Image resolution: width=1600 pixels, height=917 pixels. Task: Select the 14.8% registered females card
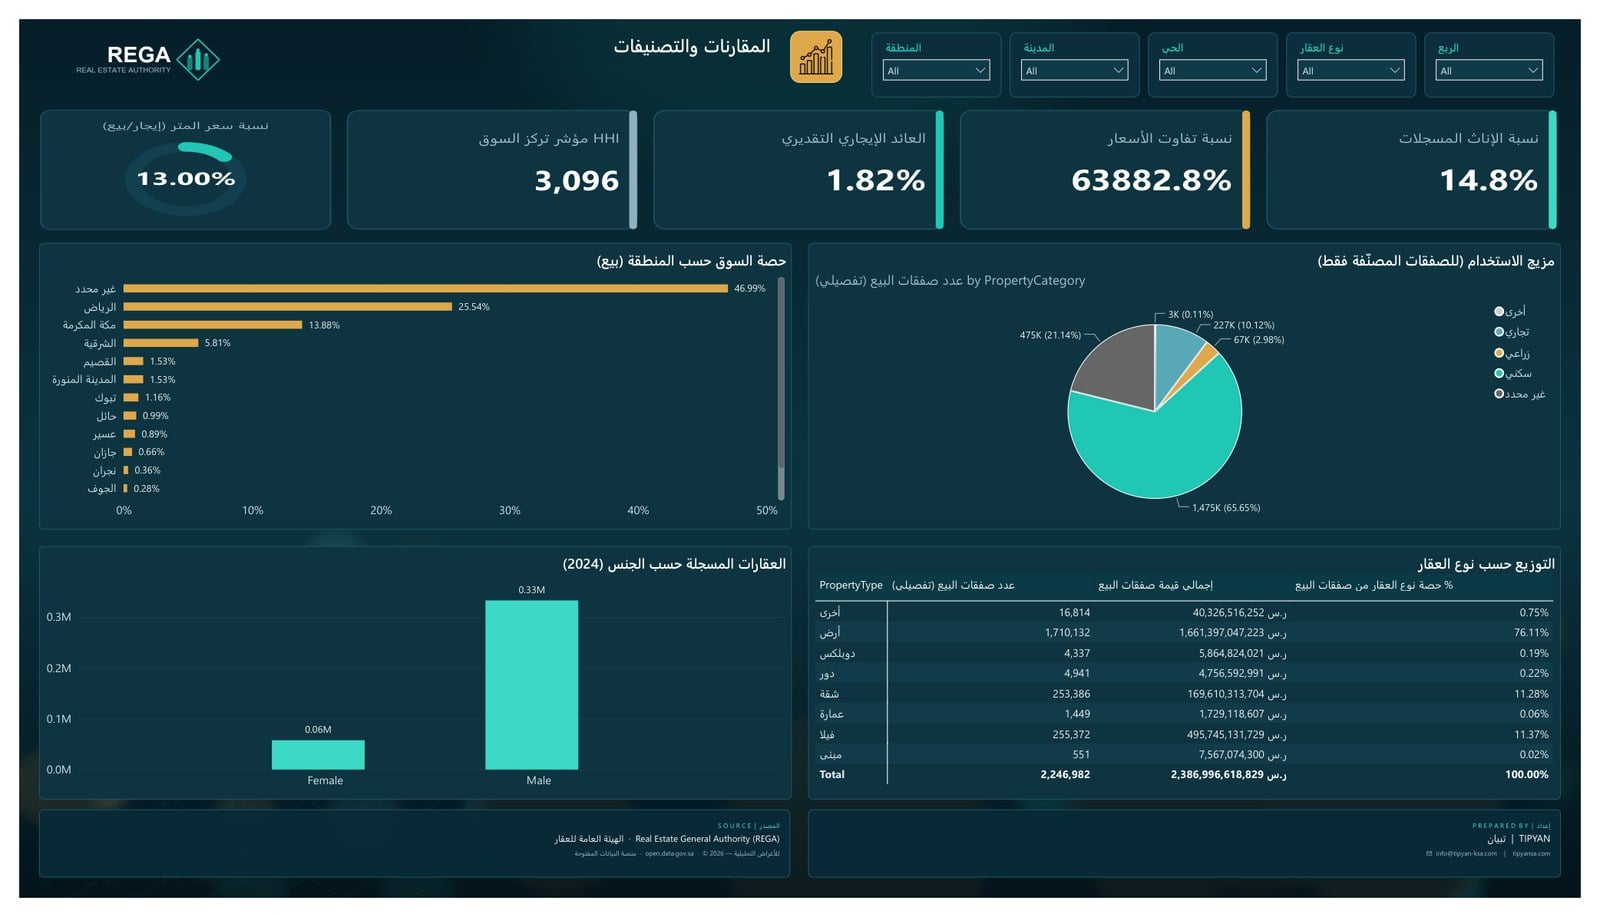pos(1411,170)
